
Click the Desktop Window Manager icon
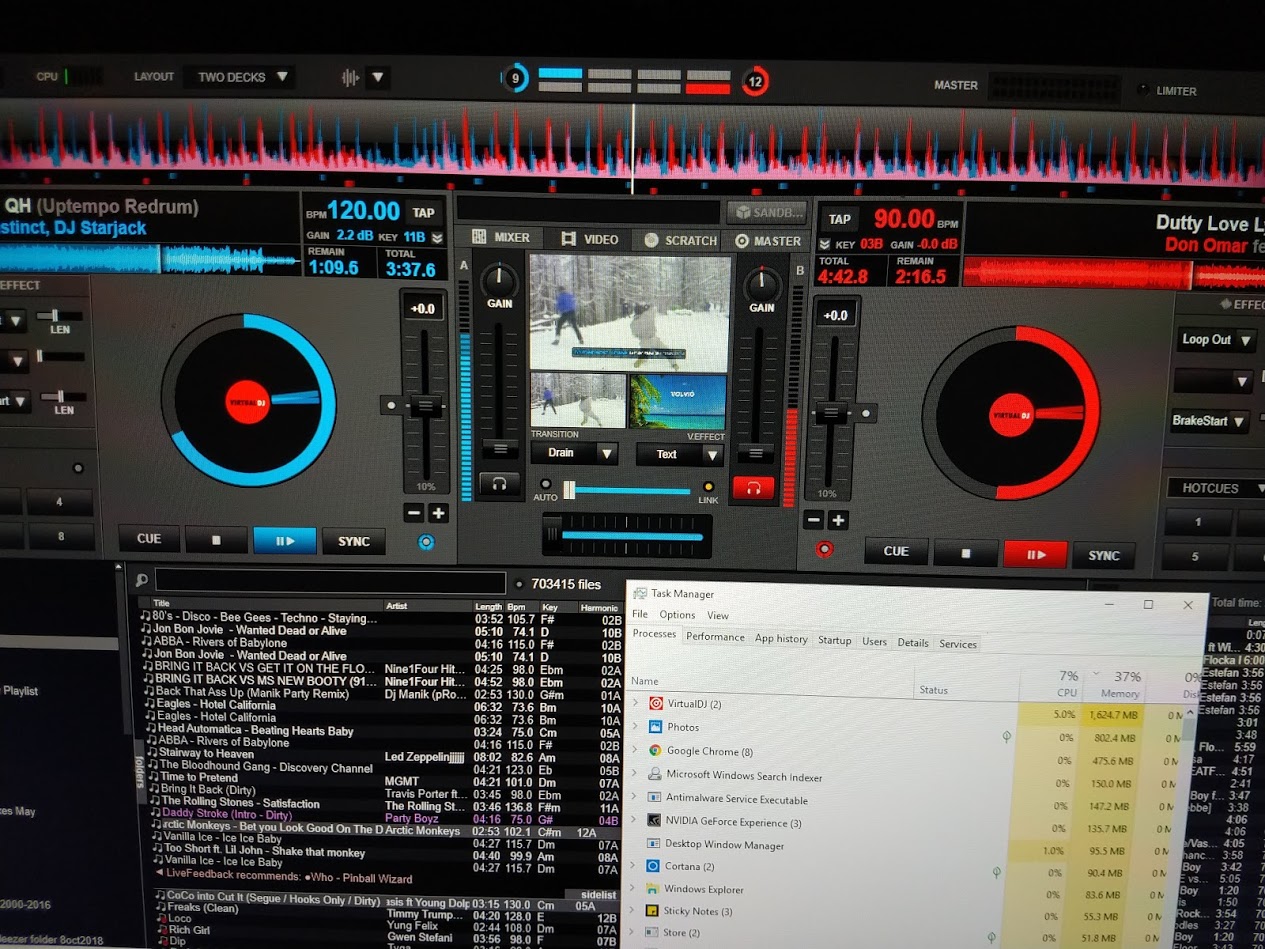[654, 844]
